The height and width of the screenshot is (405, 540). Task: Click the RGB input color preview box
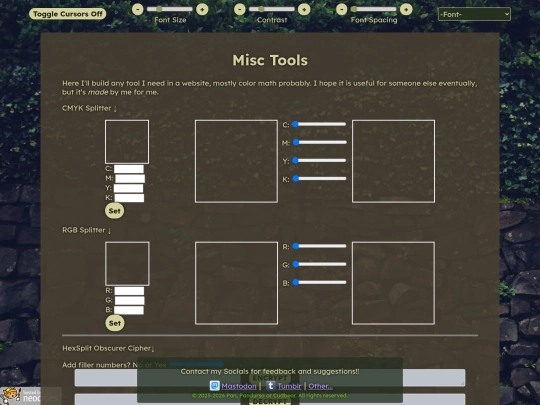127,264
